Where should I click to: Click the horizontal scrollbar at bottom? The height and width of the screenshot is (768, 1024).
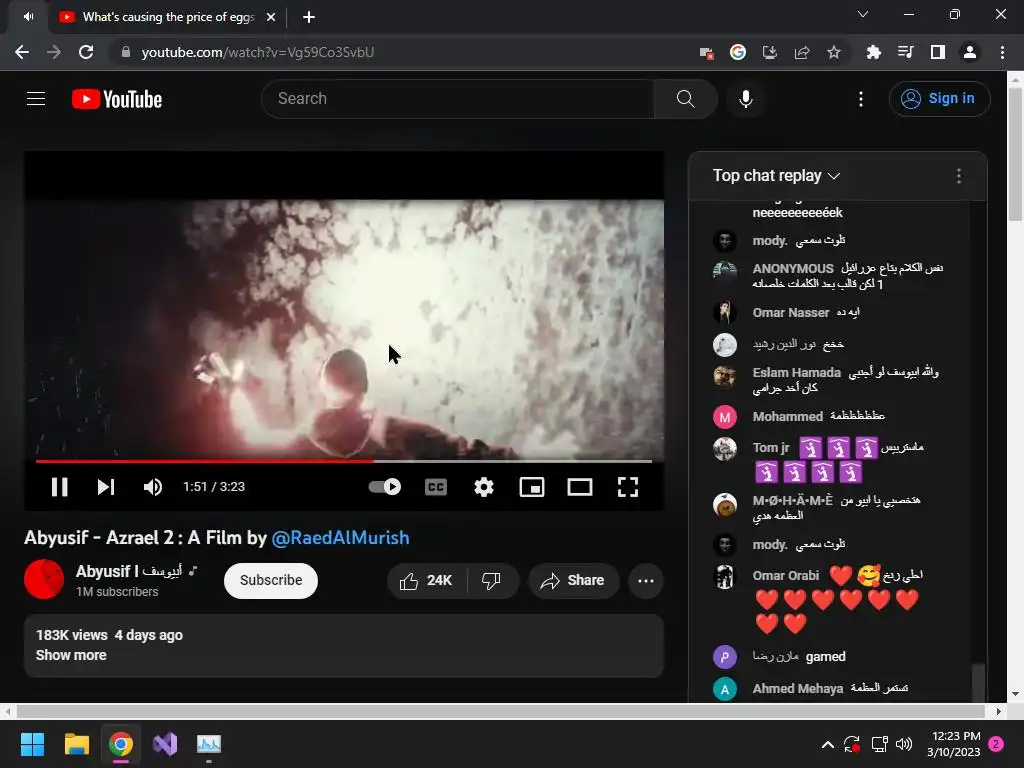tap(502, 711)
